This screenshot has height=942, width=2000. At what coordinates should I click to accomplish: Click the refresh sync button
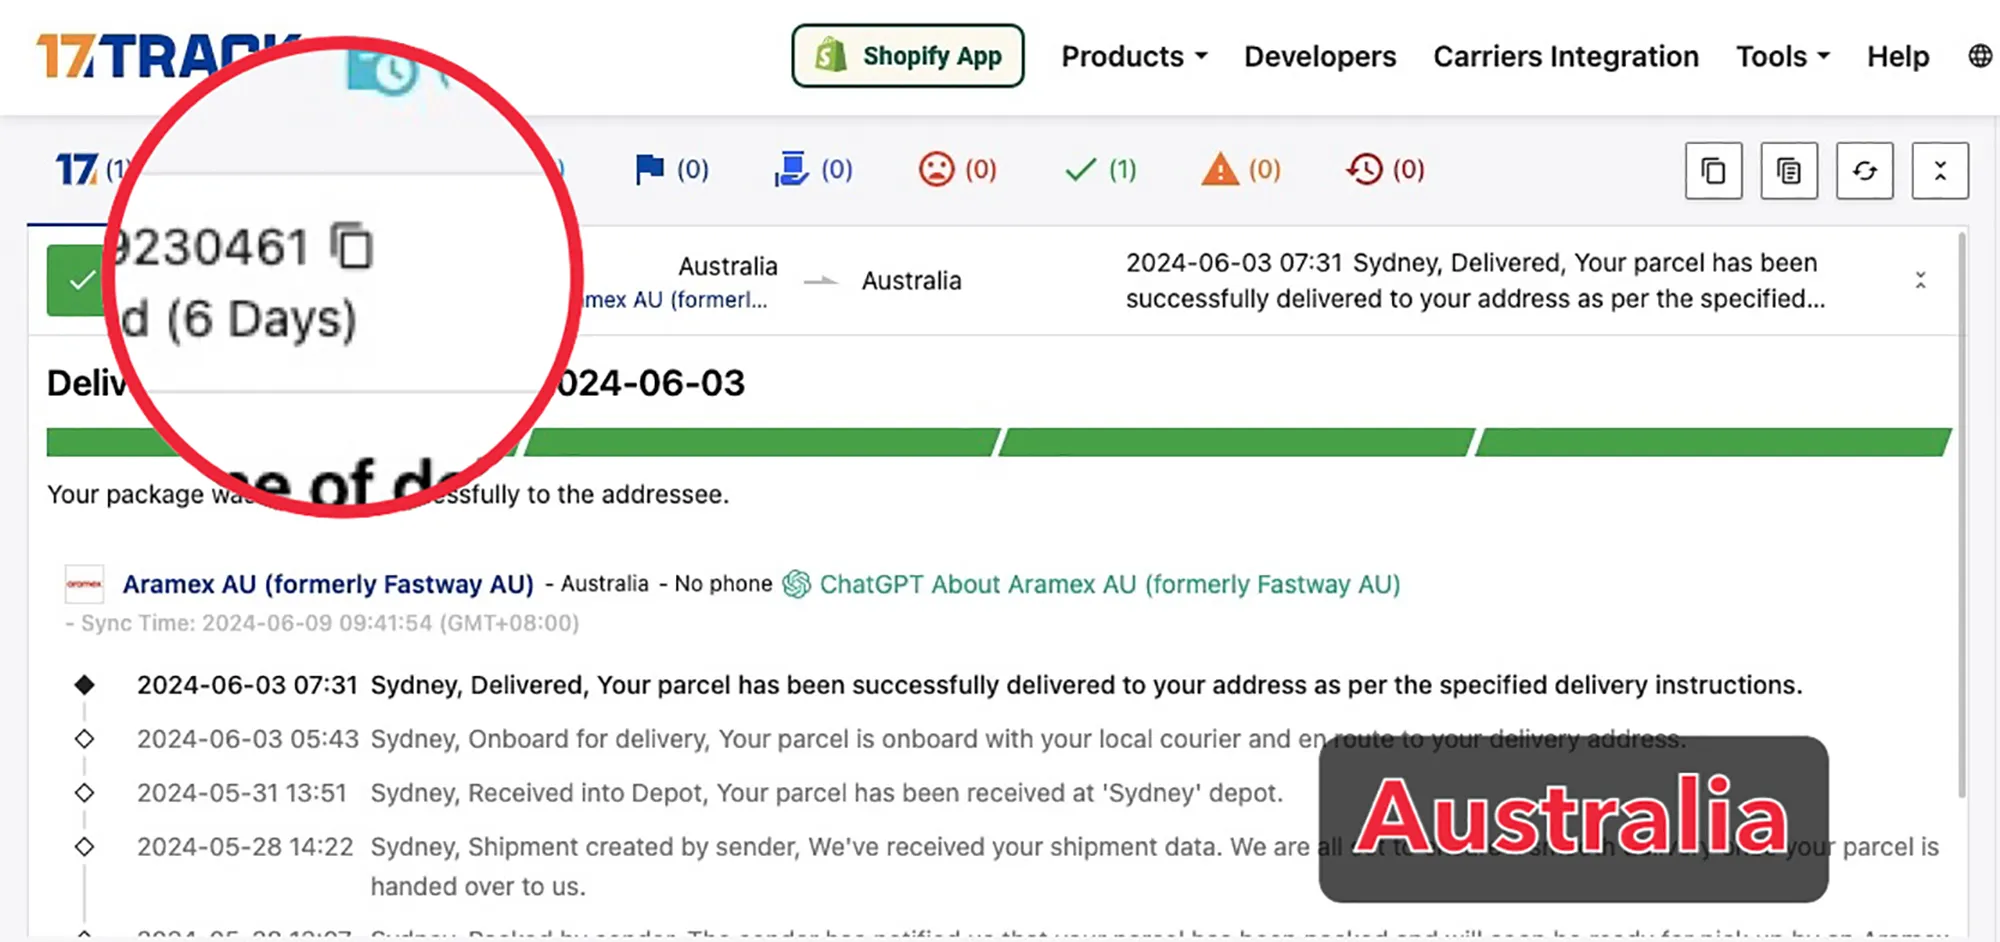pyautogui.click(x=1864, y=171)
